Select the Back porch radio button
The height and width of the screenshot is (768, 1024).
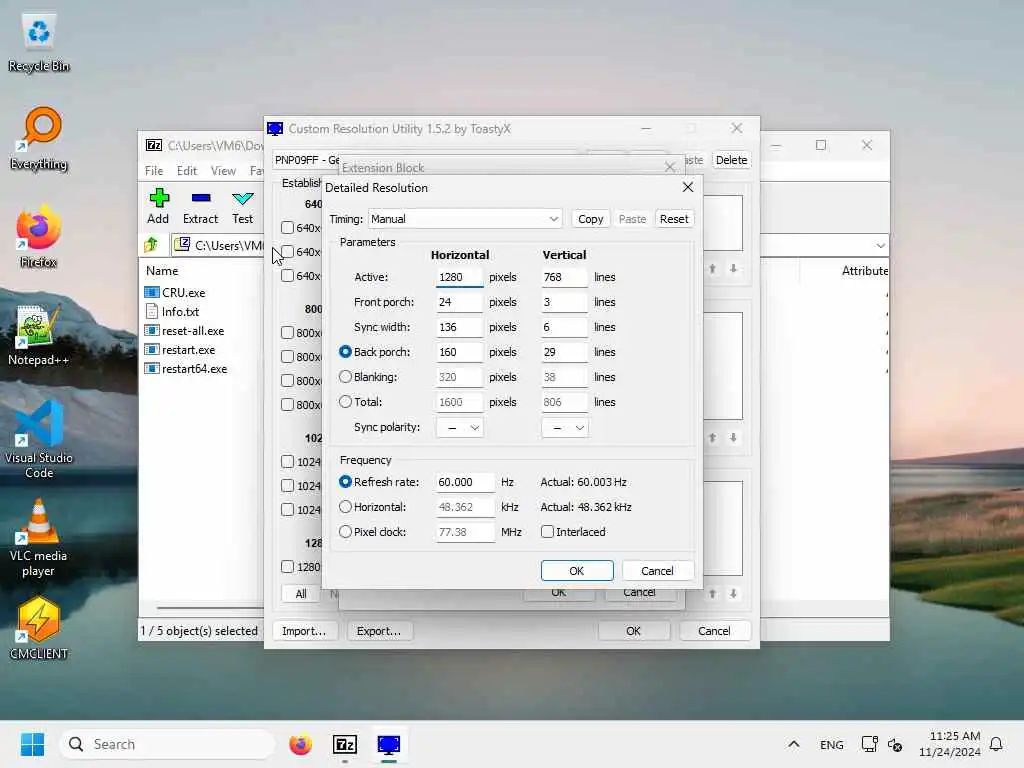pyautogui.click(x=345, y=352)
